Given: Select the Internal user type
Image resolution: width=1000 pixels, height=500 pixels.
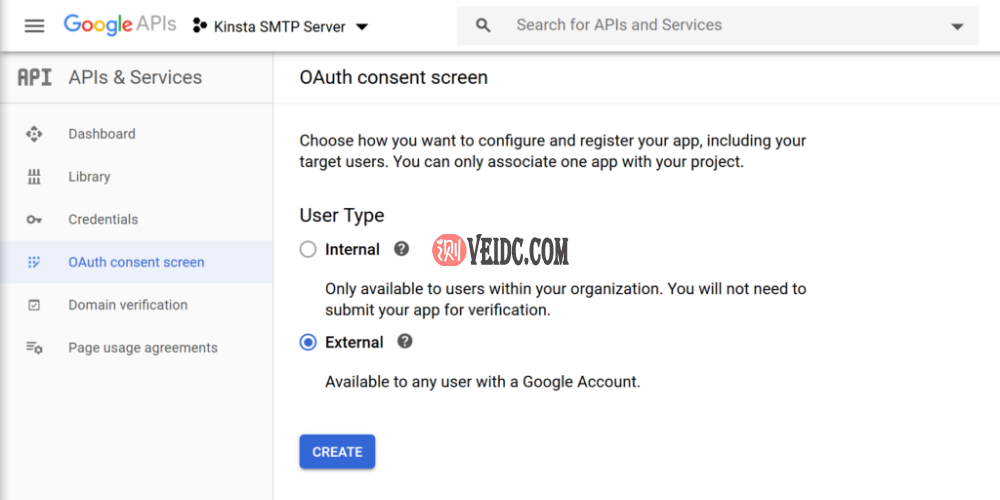Looking at the screenshot, I should [x=309, y=250].
